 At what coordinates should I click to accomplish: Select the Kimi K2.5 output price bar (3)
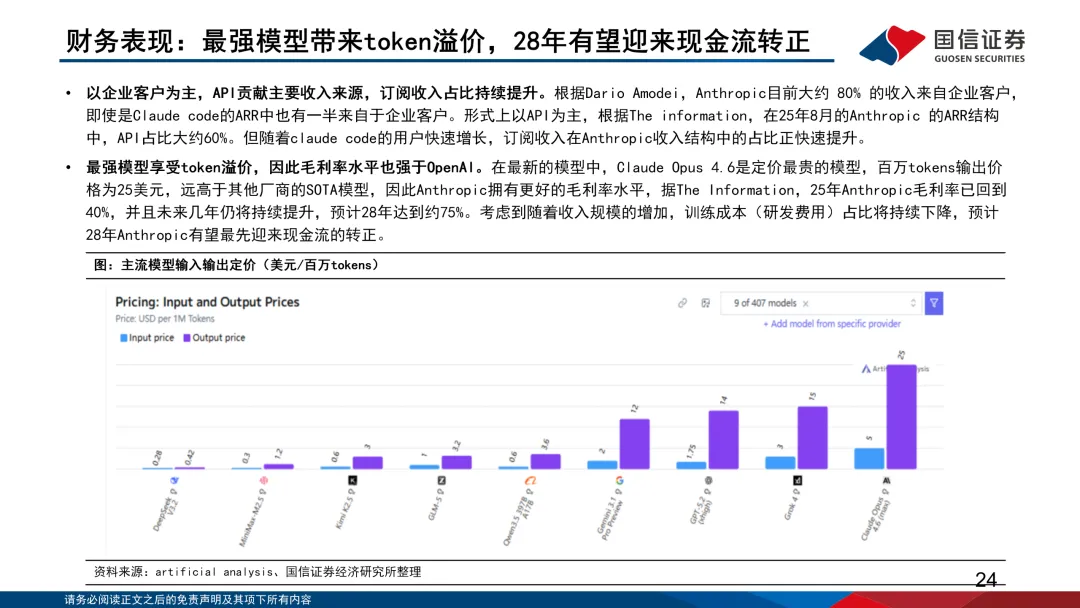pos(368,463)
